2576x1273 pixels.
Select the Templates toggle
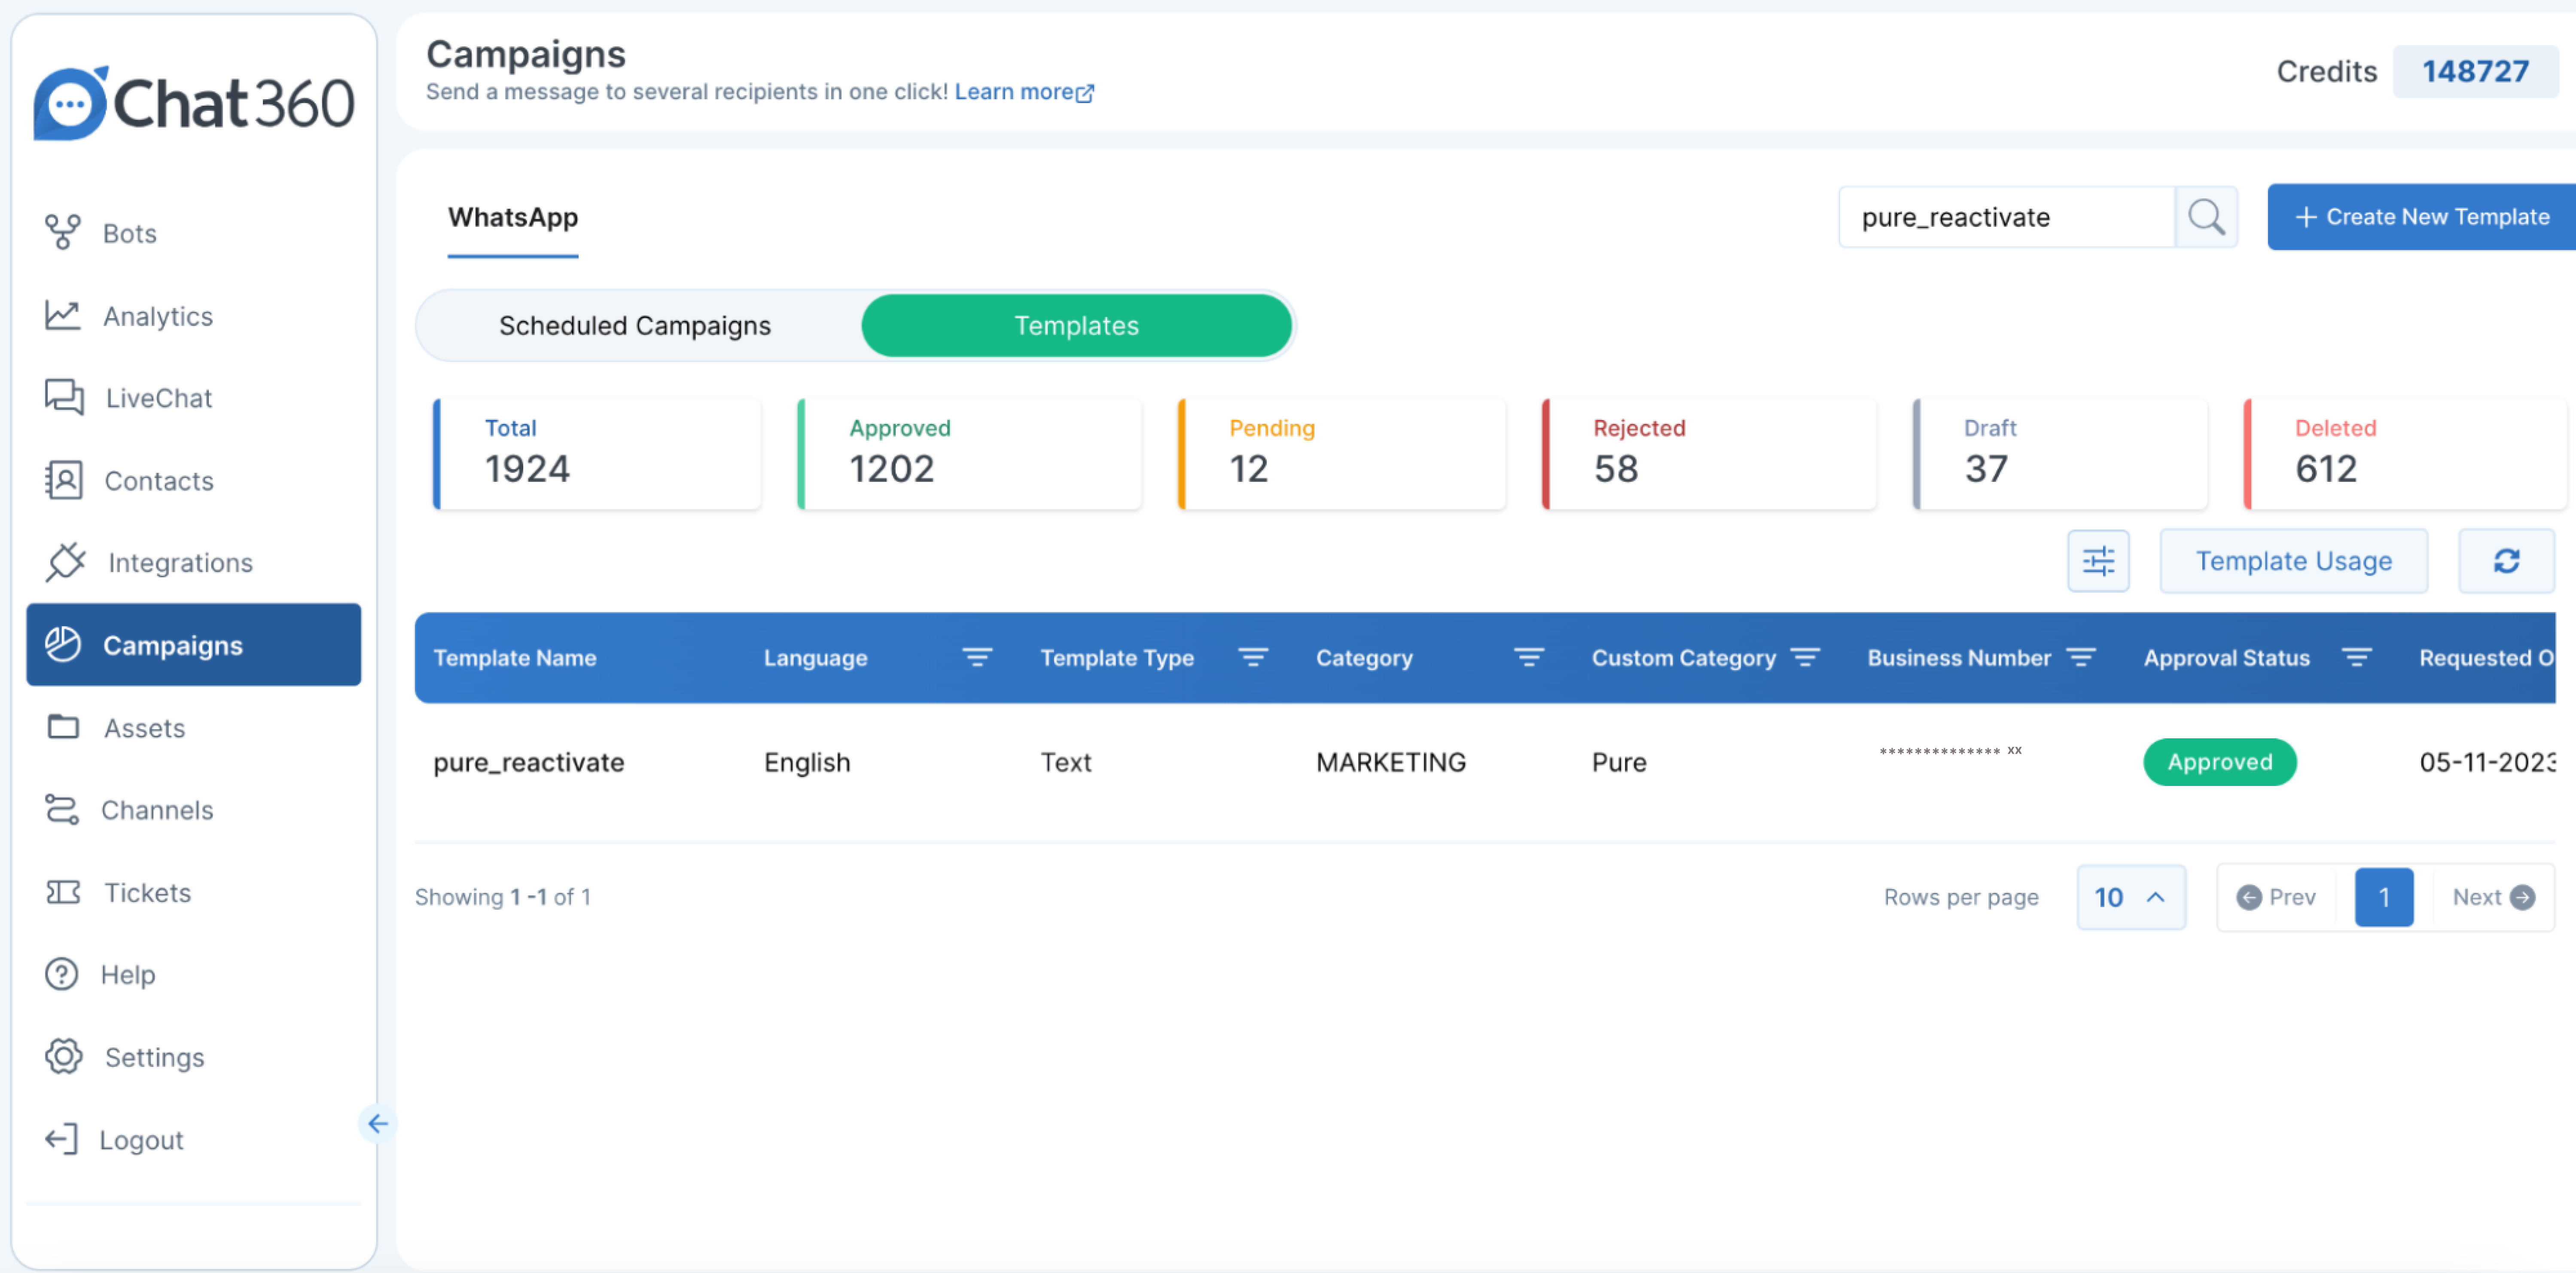click(1076, 325)
